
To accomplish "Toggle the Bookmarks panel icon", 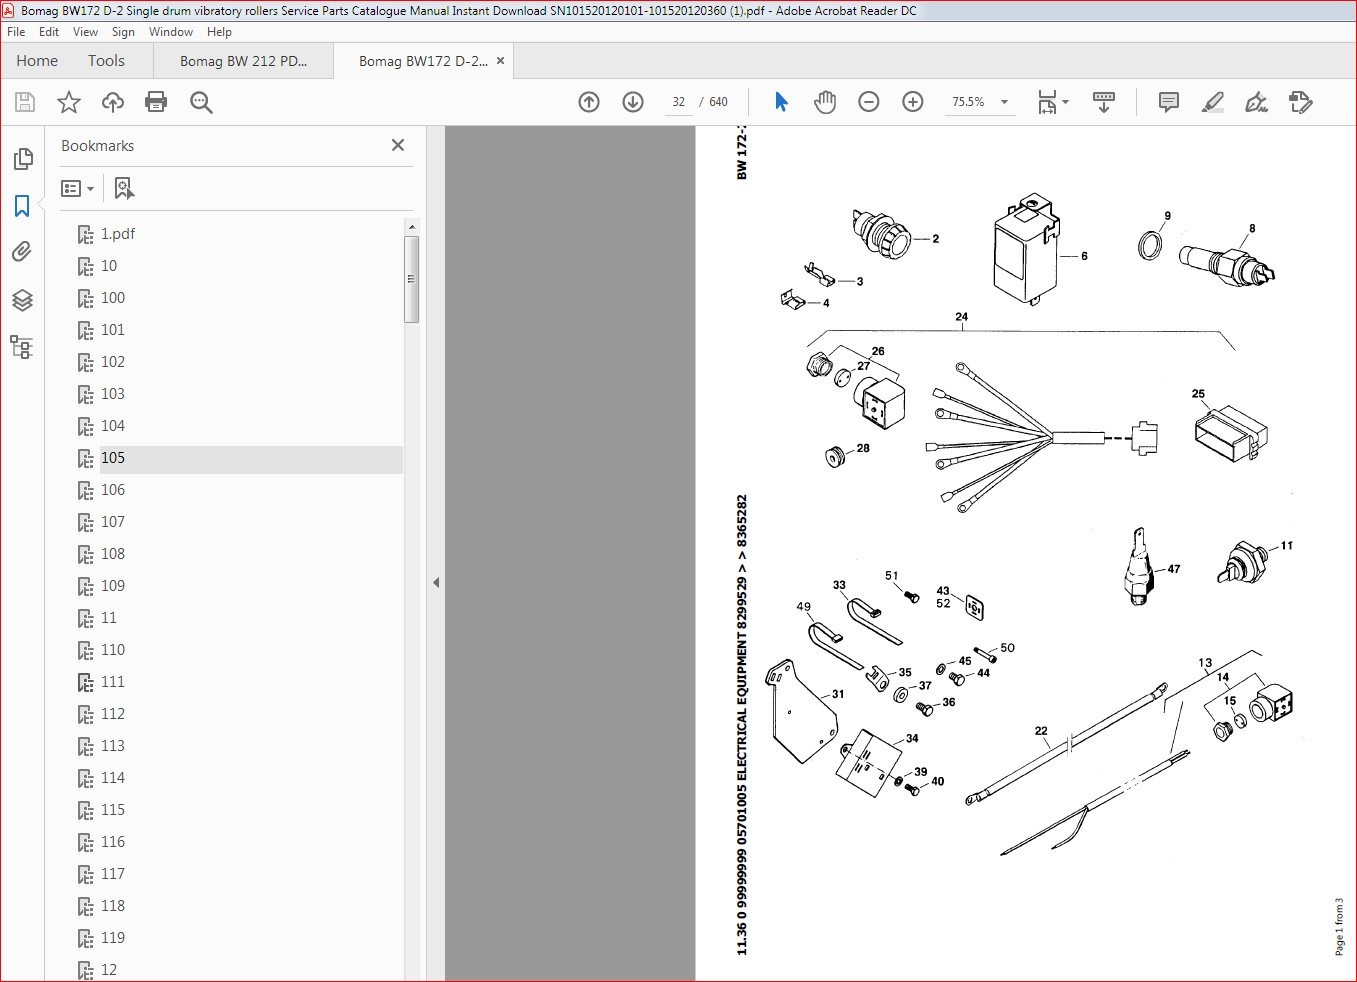I will [22, 206].
